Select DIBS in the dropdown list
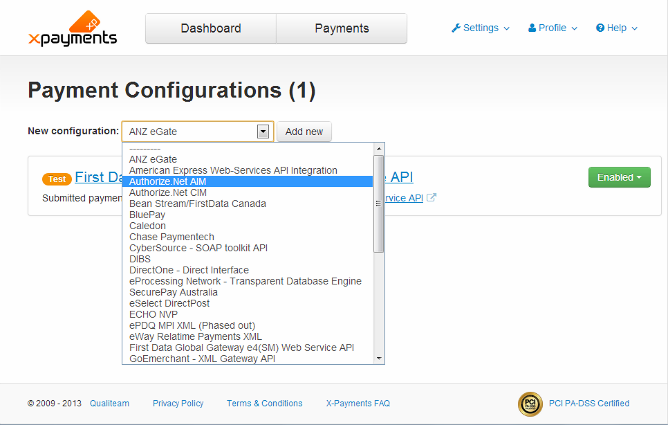 248,259
